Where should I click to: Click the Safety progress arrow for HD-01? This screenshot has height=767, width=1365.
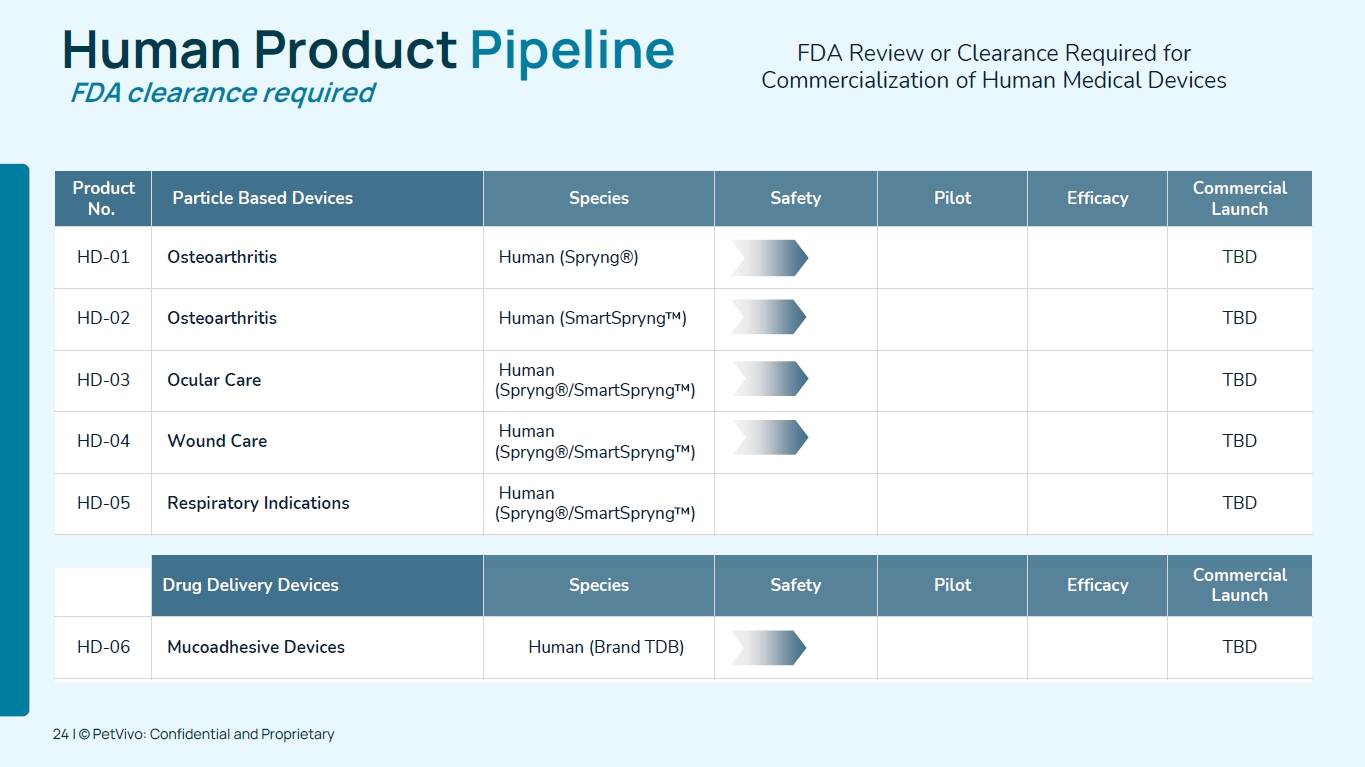tap(769, 258)
